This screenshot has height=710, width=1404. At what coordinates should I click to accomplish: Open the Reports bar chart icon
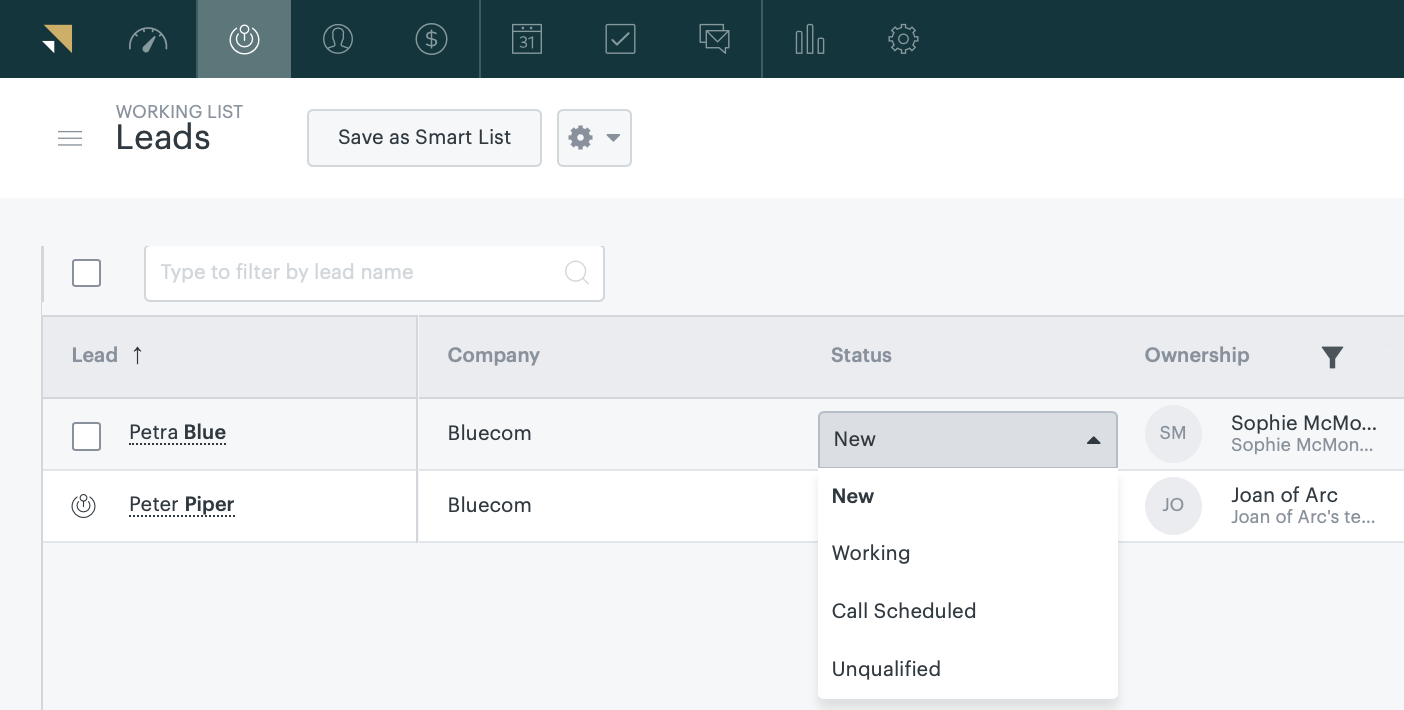click(809, 39)
